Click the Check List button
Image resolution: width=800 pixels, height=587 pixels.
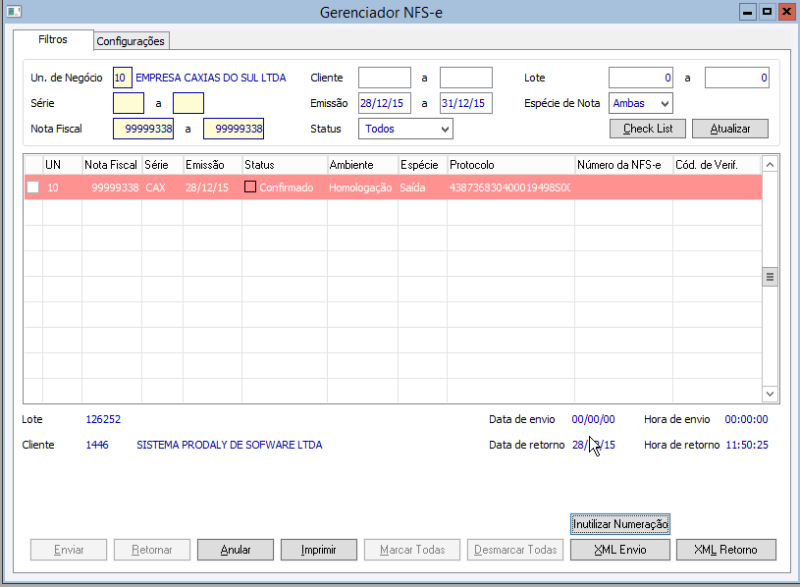pyautogui.click(x=647, y=129)
